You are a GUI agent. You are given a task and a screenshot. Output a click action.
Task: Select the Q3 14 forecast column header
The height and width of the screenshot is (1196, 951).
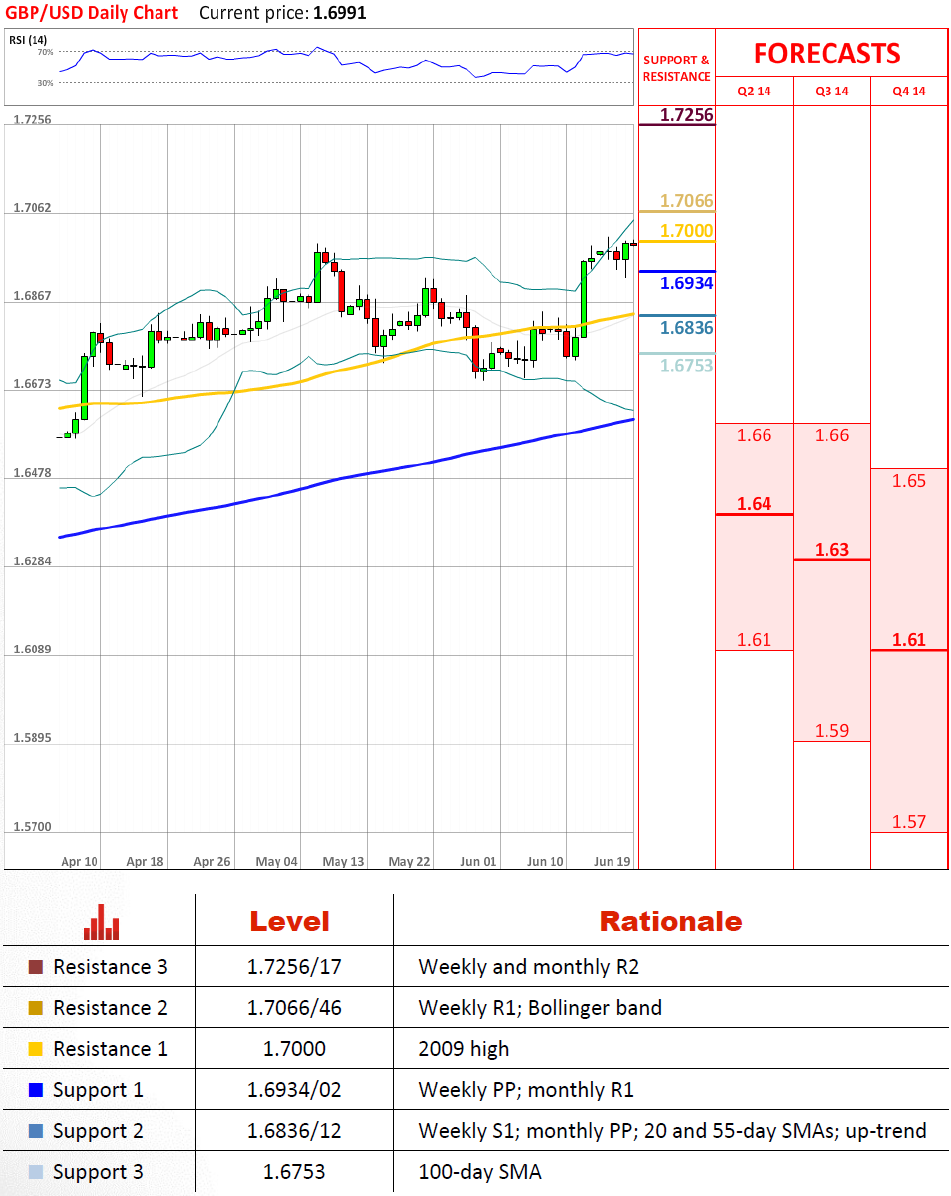[832, 92]
